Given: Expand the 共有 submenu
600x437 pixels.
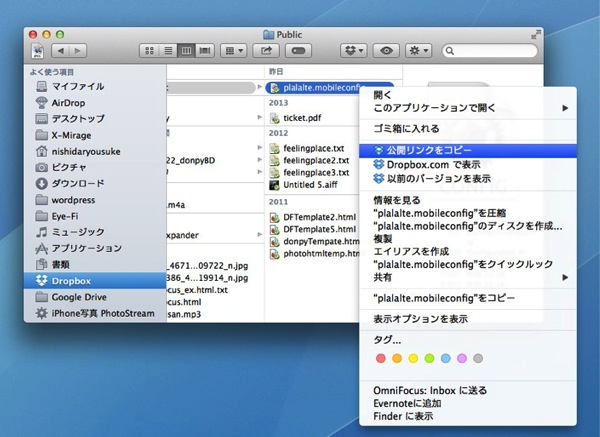Looking at the screenshot, I should pos(468,277).
